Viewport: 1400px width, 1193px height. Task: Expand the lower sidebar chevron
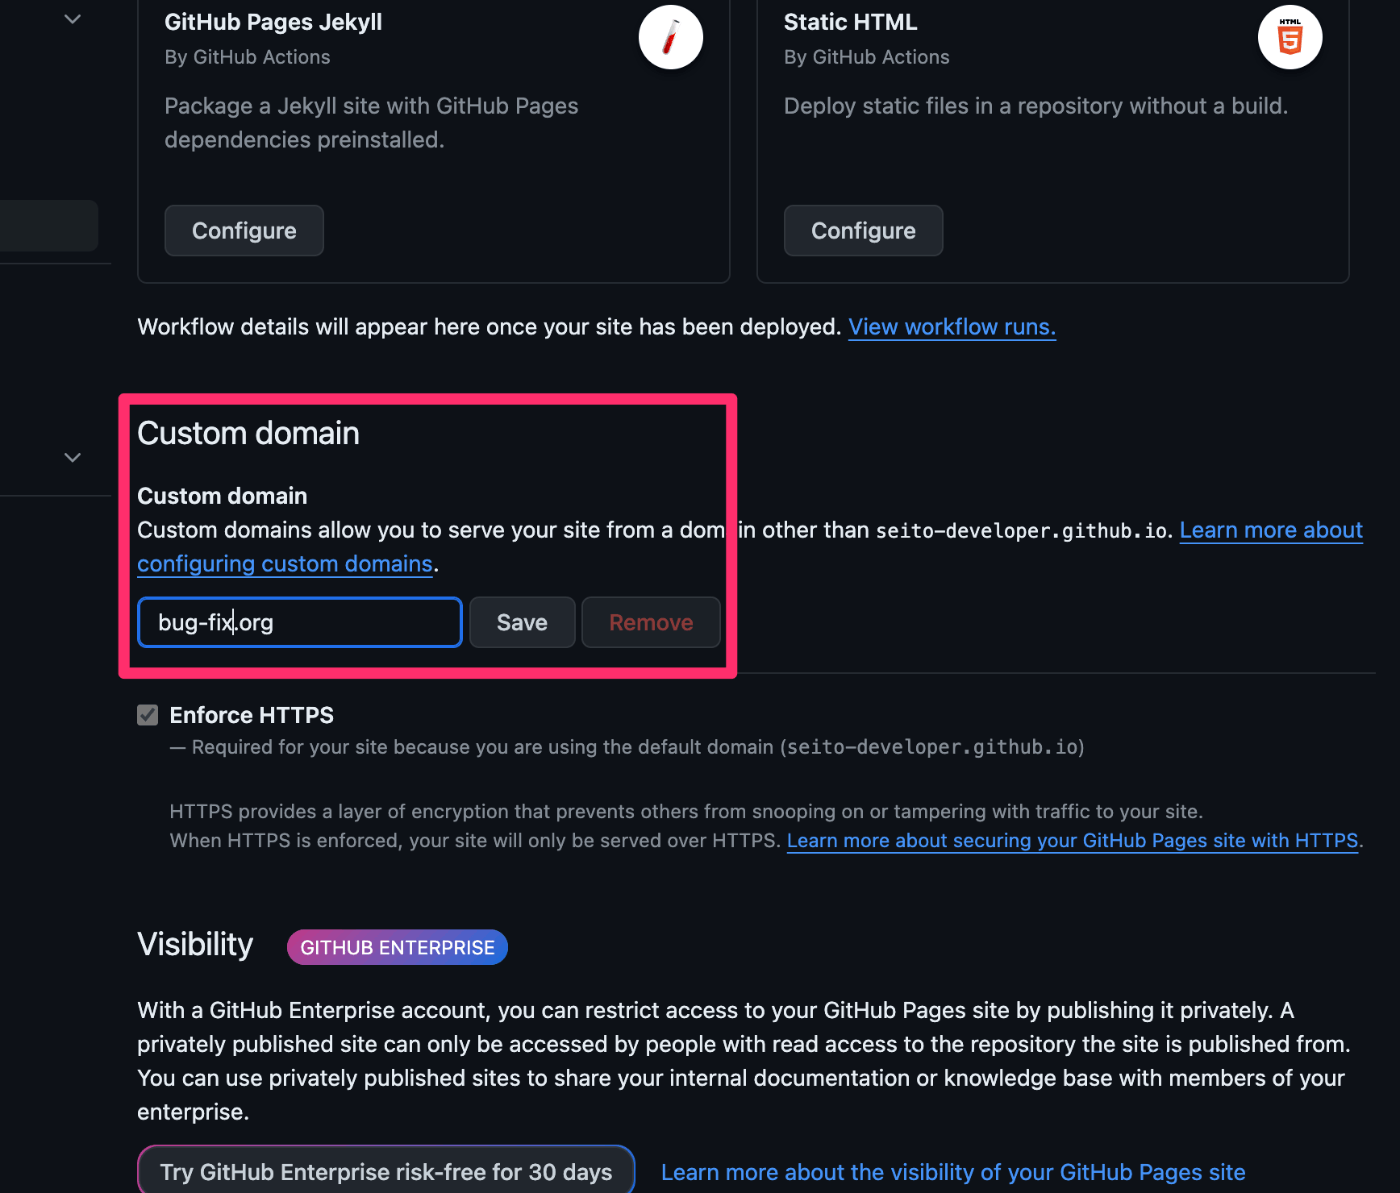pos(73,458)
